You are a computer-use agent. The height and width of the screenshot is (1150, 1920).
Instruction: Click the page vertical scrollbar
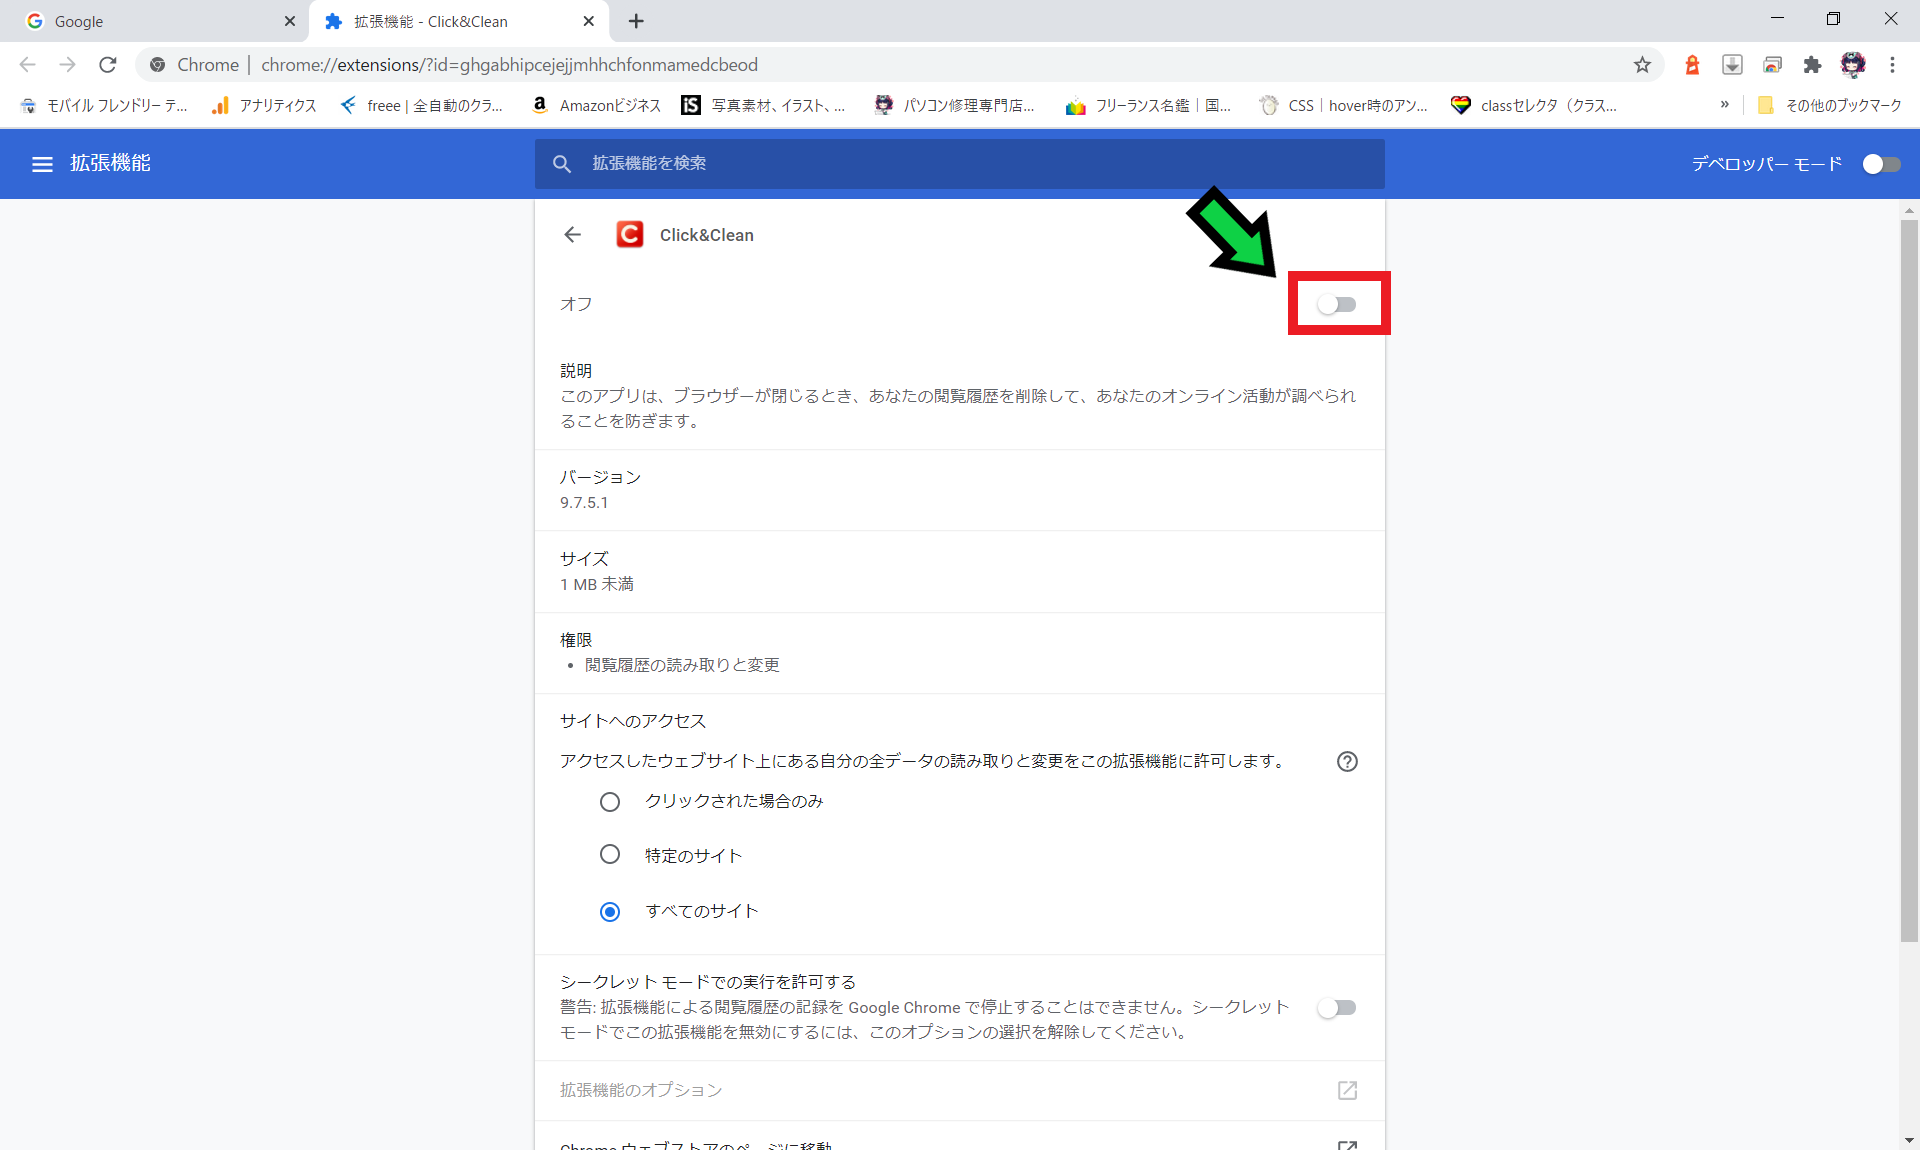click(1909, 580)
